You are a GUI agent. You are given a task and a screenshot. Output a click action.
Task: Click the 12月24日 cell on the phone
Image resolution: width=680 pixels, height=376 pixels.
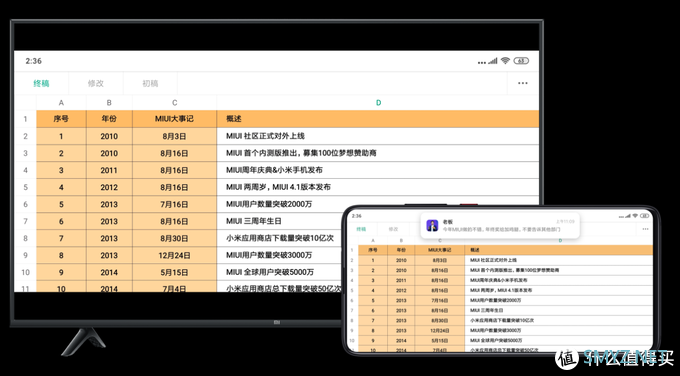[x=440, y=330]
